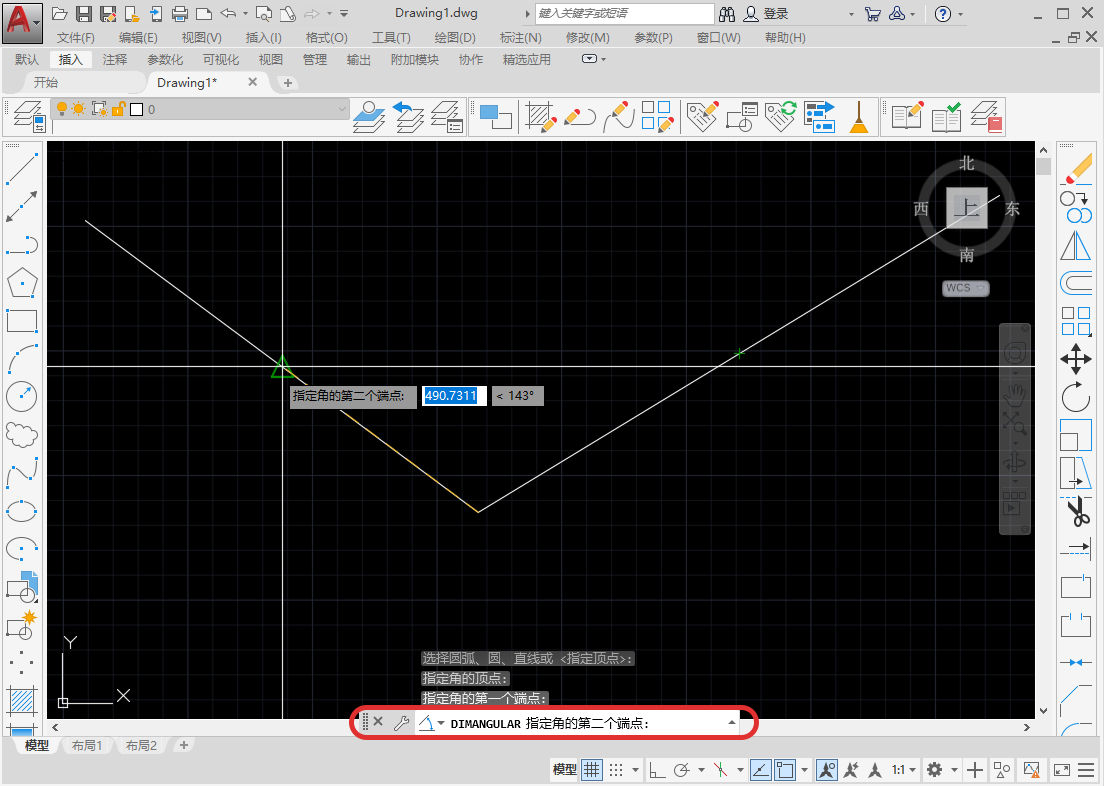Switch to the 布局1 layout tab
The image size is (1104, 786).
pos(87,745)
